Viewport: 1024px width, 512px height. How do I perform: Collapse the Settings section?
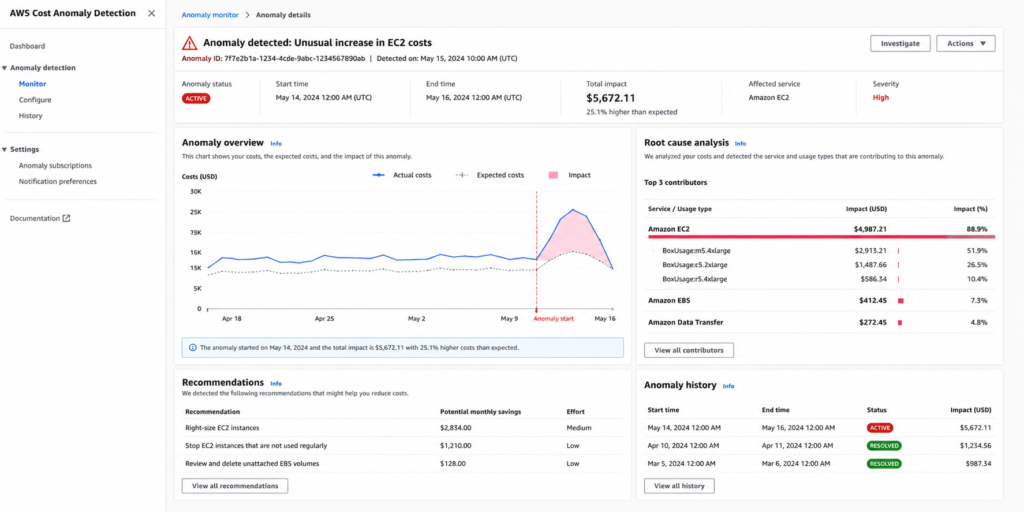5,150
